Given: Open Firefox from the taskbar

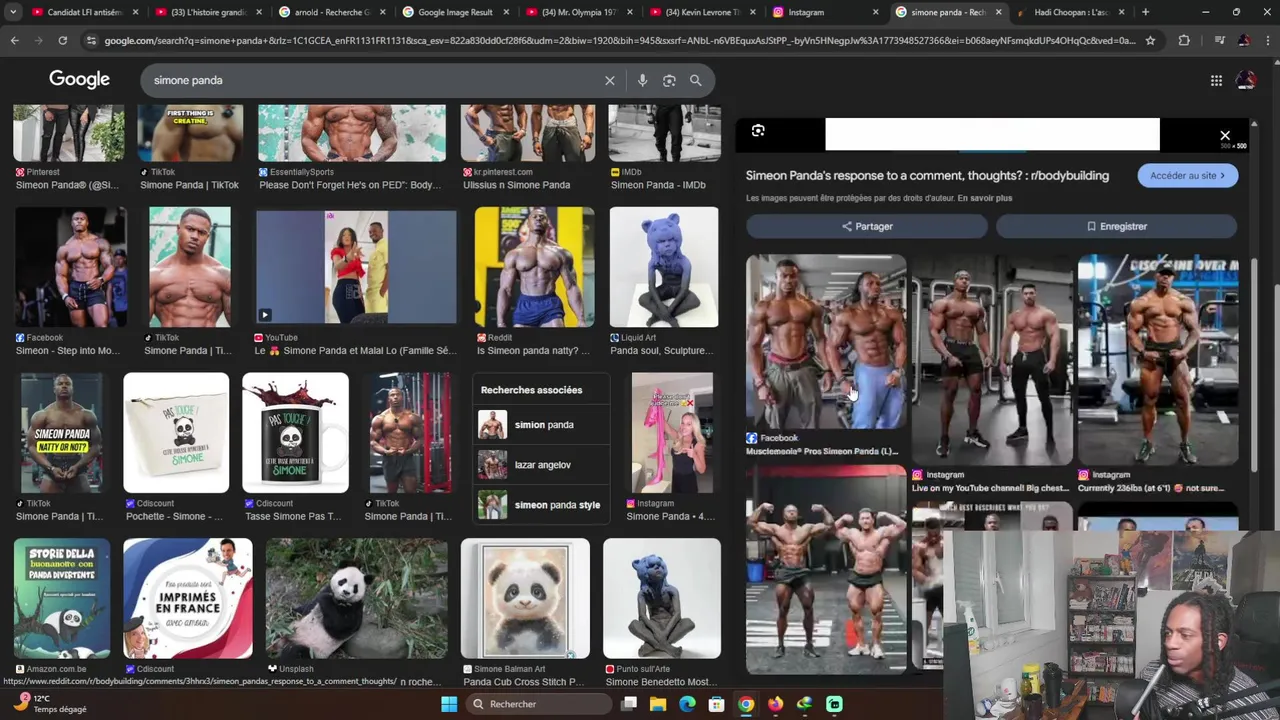Looking at the screenshot, I should pos(775,704).
